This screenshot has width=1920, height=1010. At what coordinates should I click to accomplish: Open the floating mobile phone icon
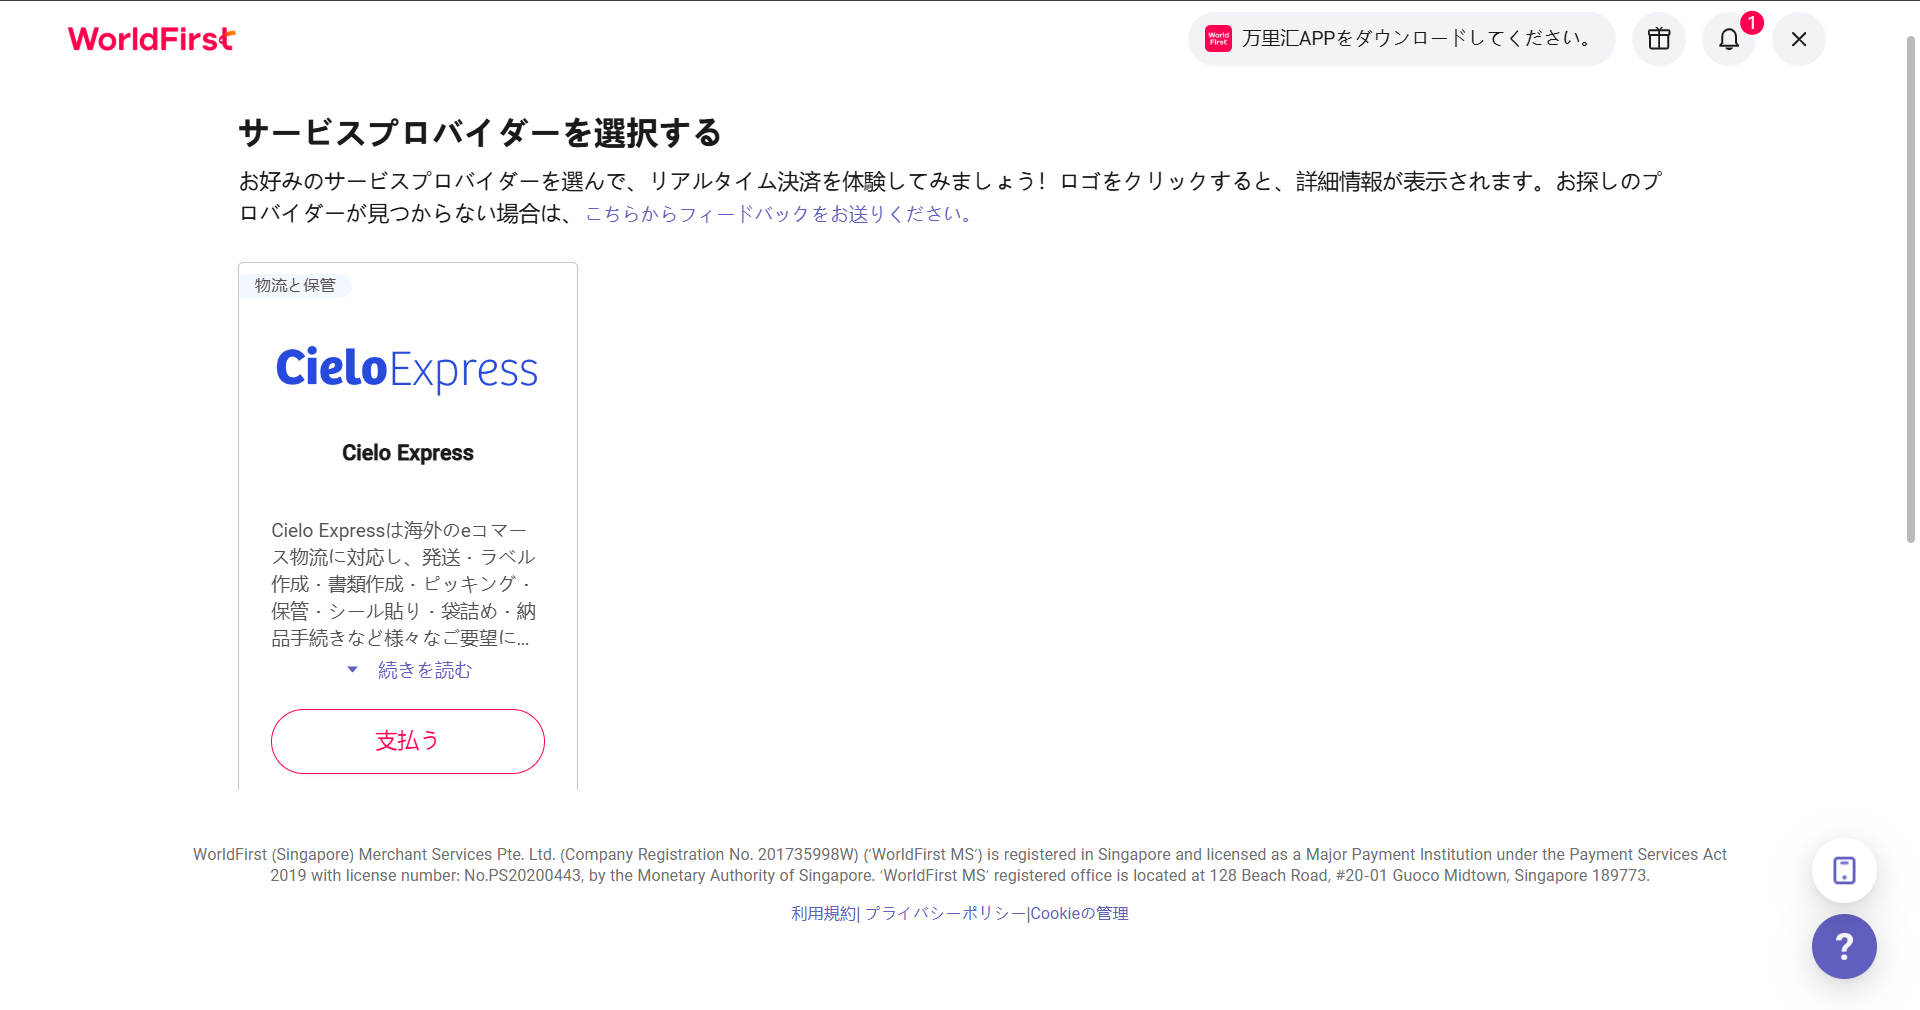click(1844, 870)
